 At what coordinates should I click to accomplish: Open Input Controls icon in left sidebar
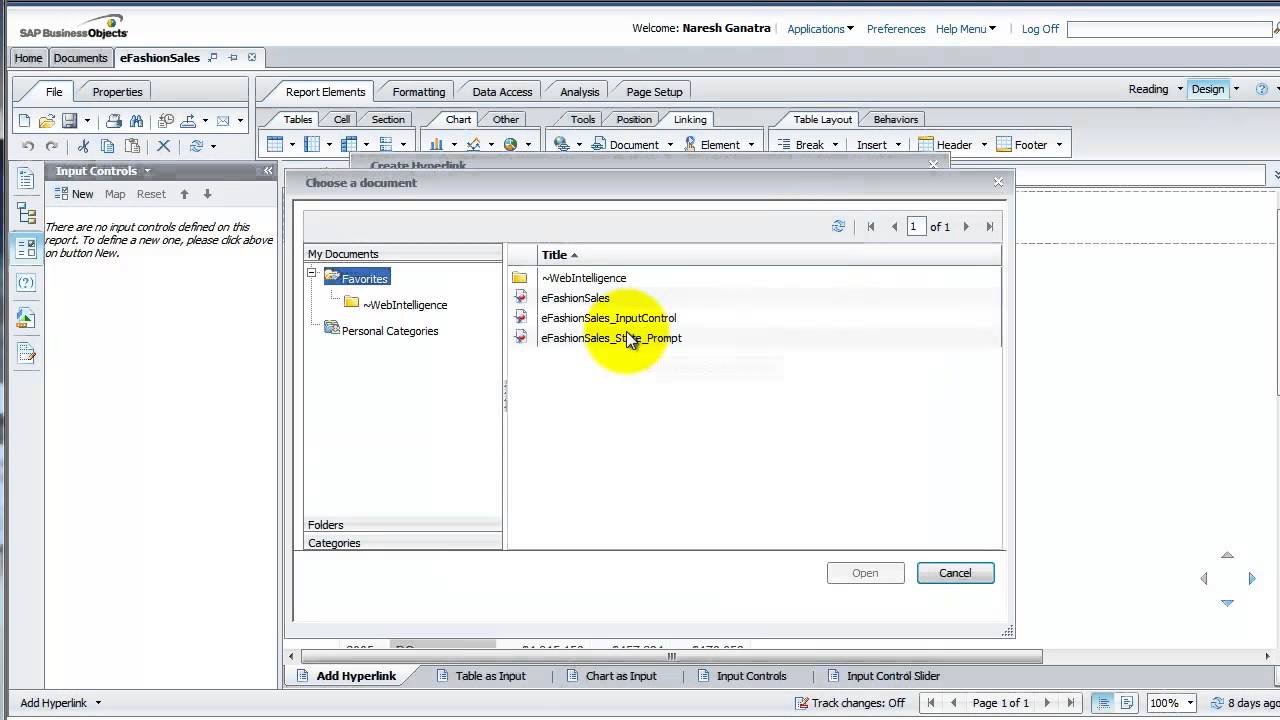(27, 248)
